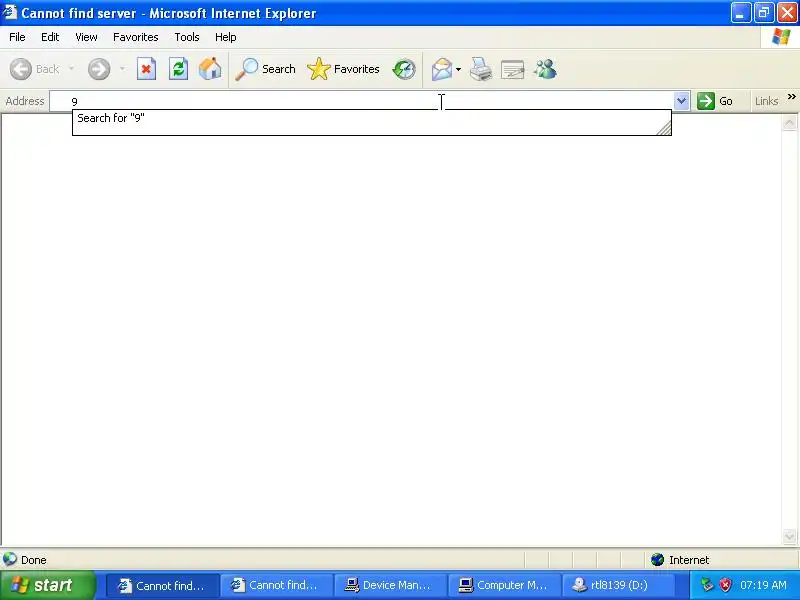
Task: Restore down the Internet Explorer window
Action: pyautogui.click(x=764, y=13)
